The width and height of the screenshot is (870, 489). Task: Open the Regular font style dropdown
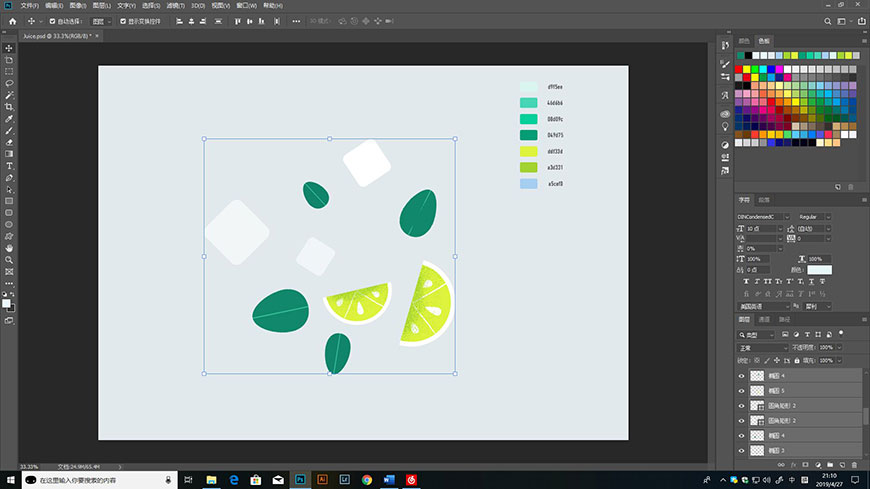tap(812, 216)
